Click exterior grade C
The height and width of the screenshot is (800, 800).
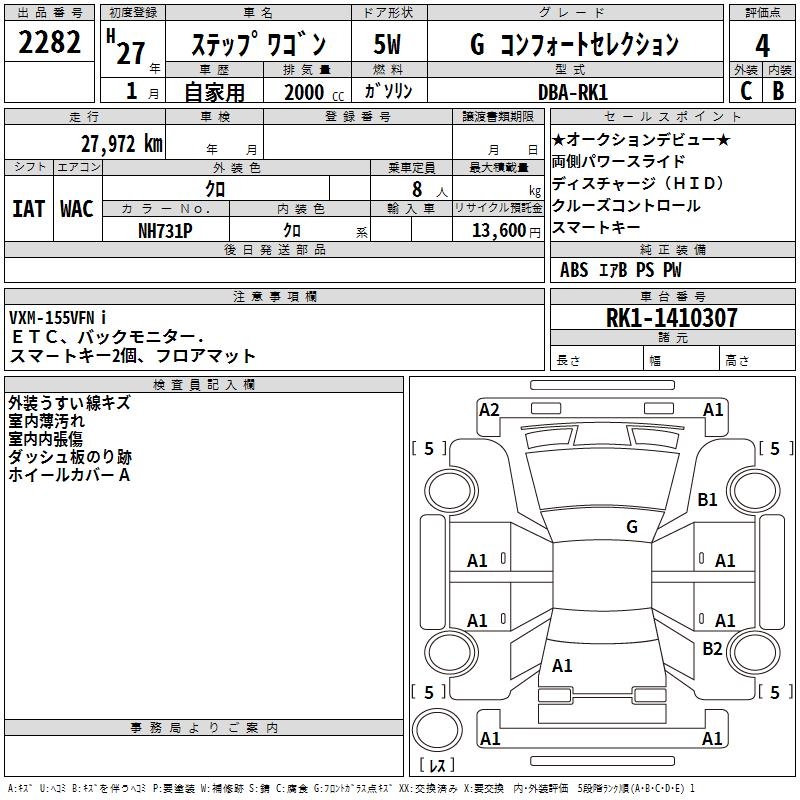(746, 91)
